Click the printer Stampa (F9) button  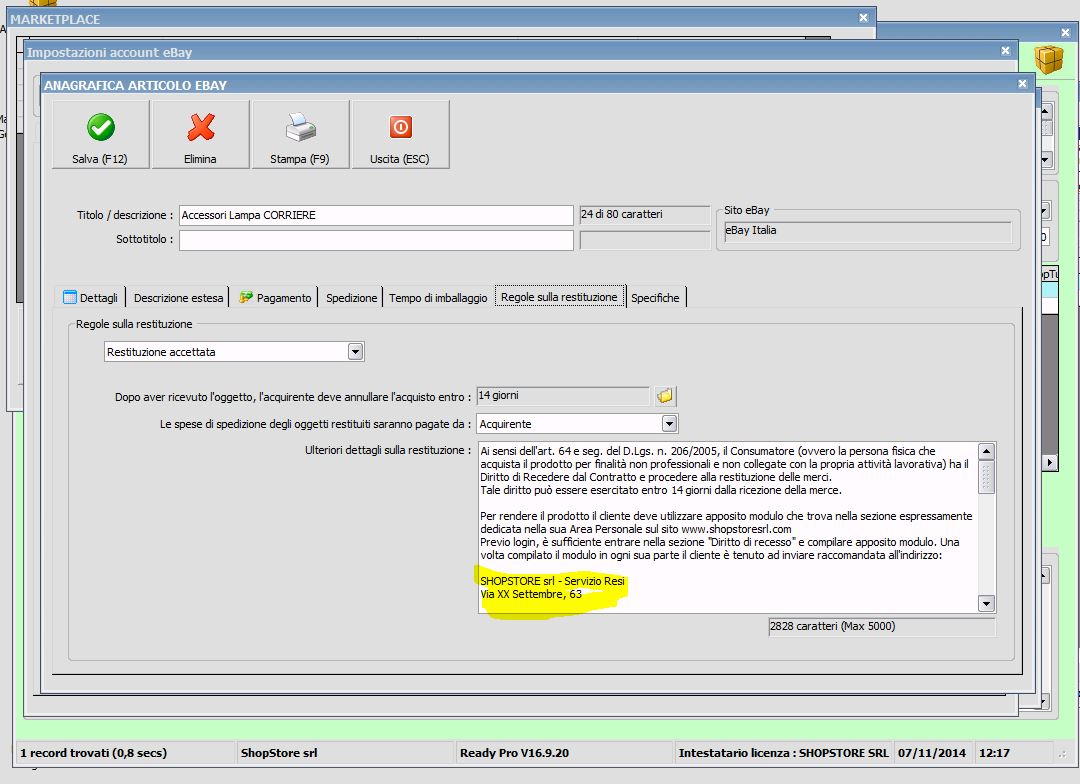pyautogui.click(x=300, y=134)
